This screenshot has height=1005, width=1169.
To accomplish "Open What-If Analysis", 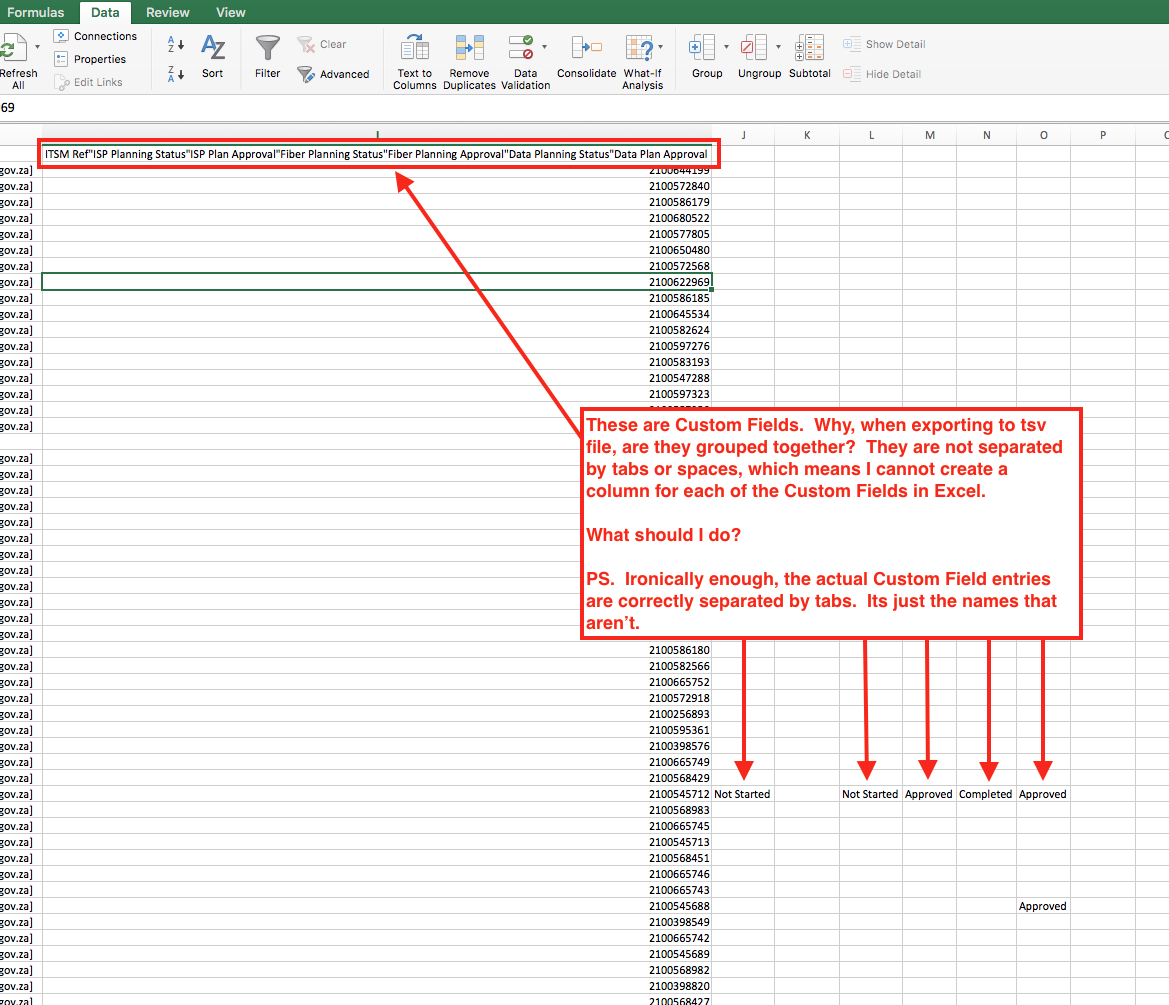I will pos(641,62).
